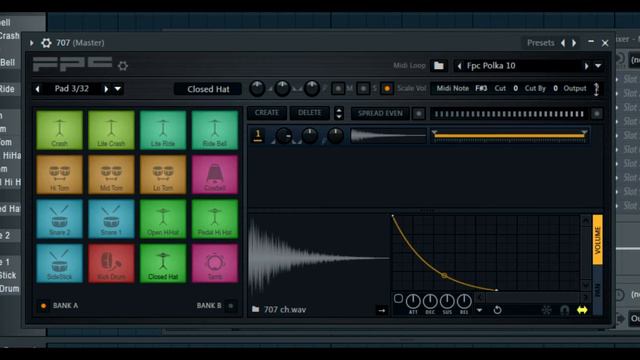
Task: Click the SPREAD EVEN button
Action: [380, 113]
